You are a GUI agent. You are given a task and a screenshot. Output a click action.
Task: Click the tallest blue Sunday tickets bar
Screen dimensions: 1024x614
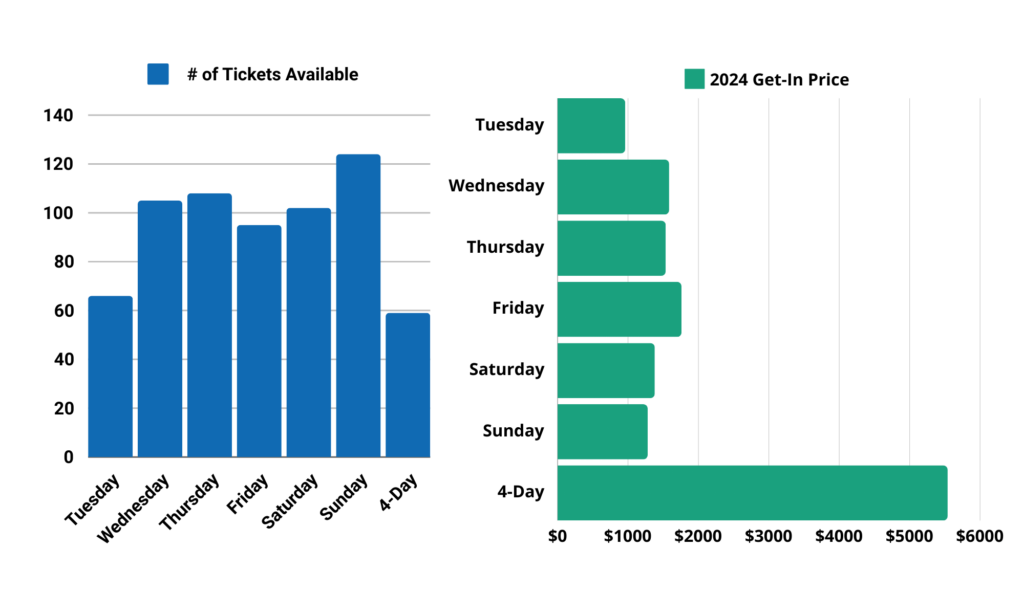[358, 305]
